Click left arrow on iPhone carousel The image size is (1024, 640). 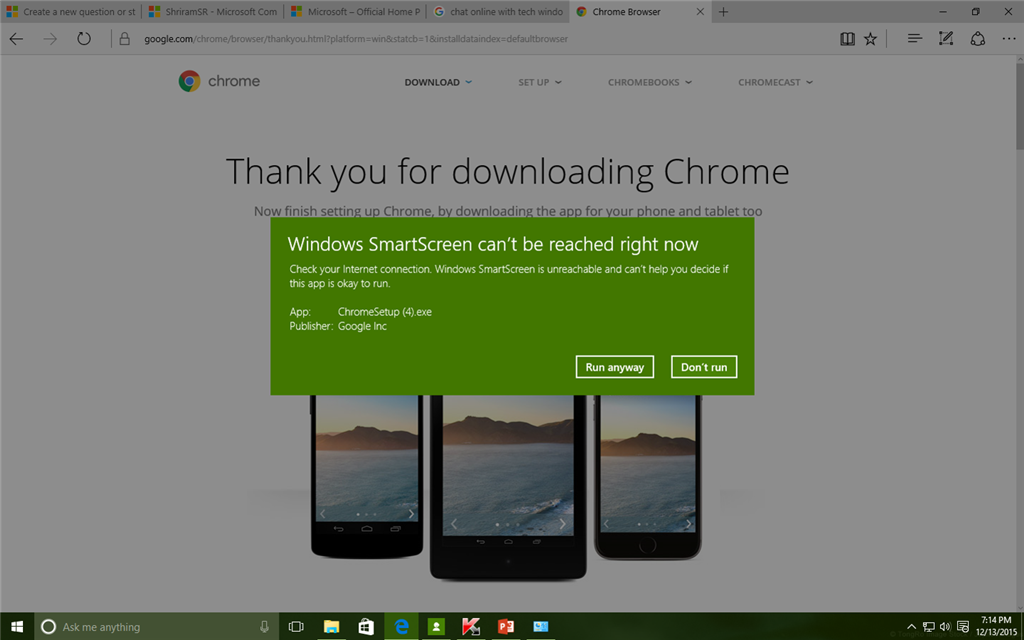[x=607, y=524]
